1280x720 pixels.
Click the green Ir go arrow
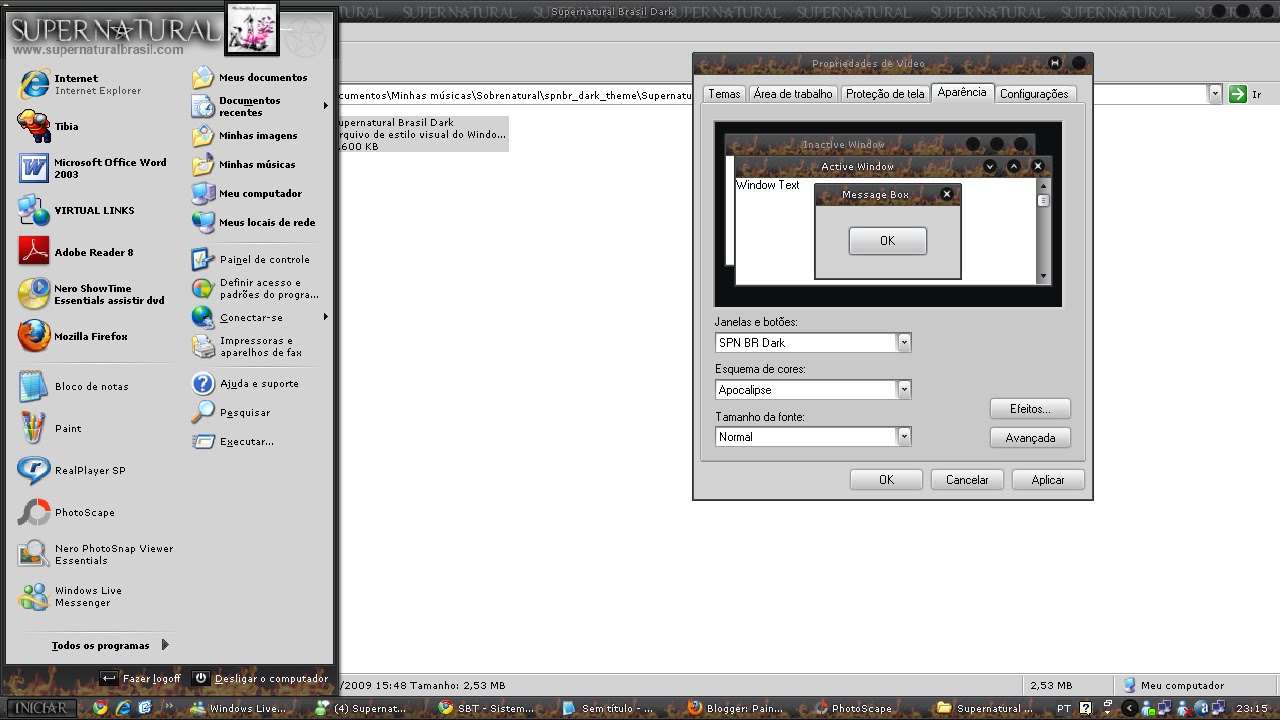(x=1238, y=94)
